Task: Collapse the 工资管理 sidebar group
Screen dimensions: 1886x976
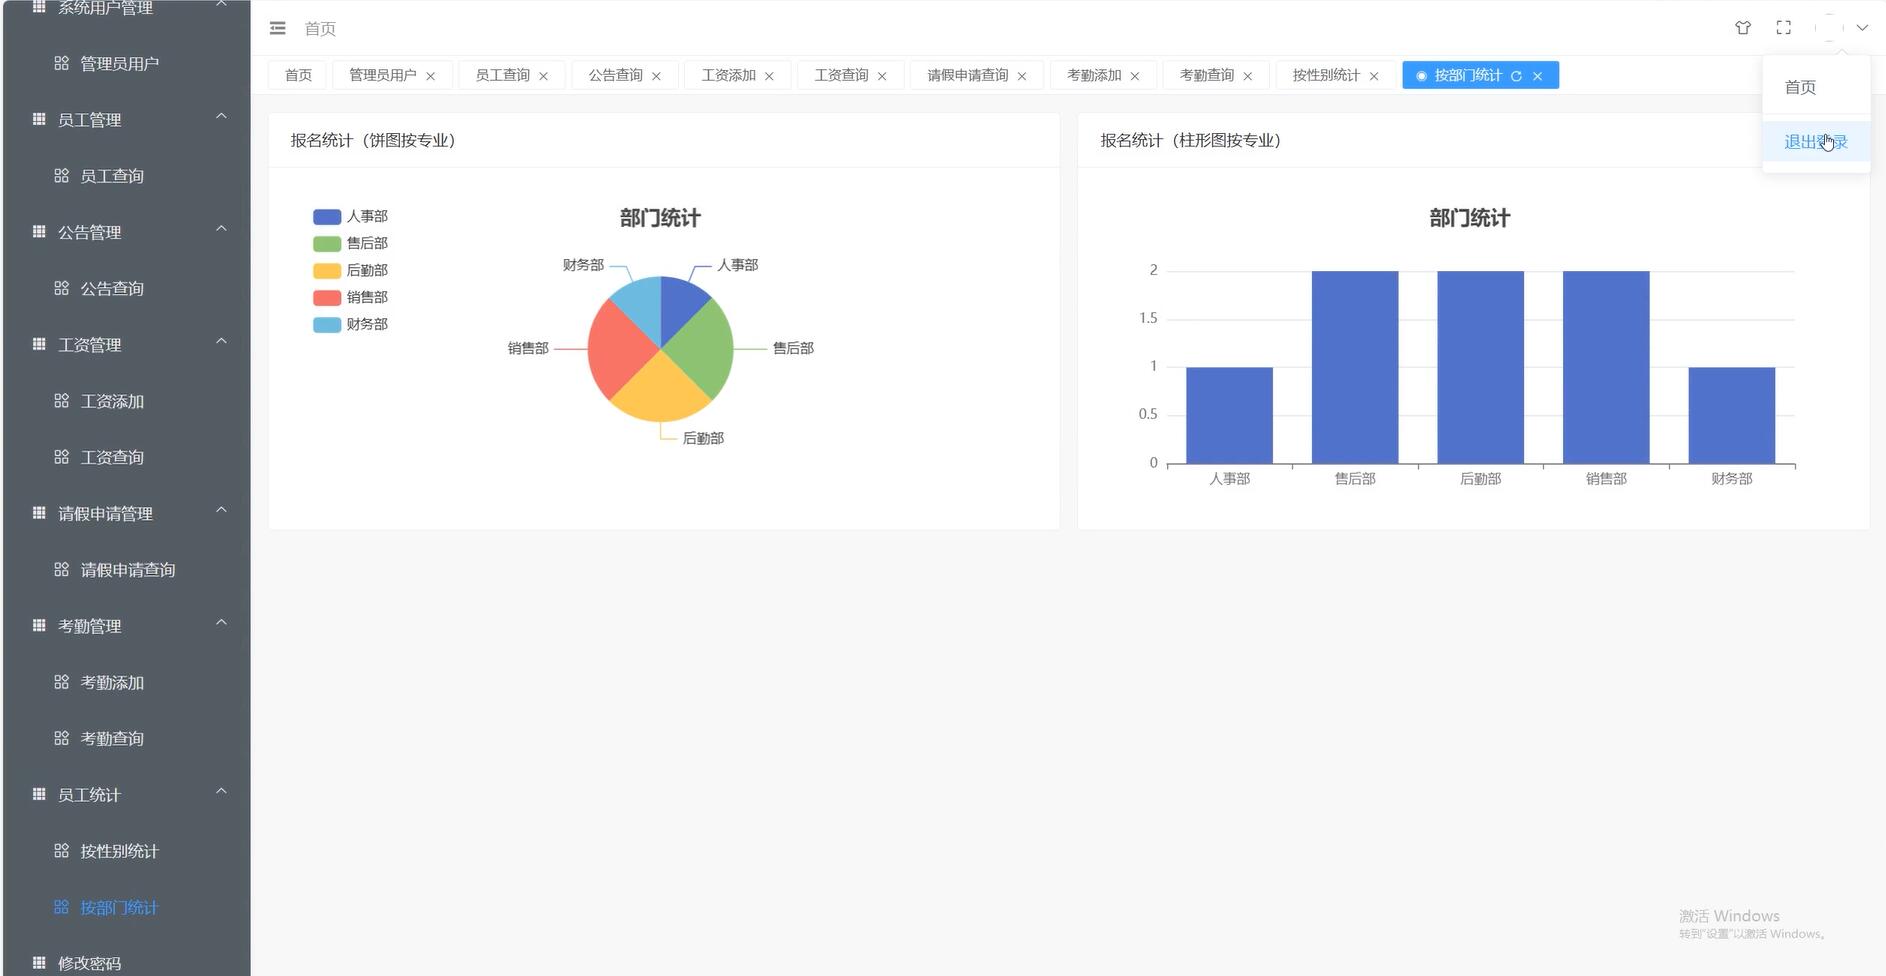Action: pos(126,345)
